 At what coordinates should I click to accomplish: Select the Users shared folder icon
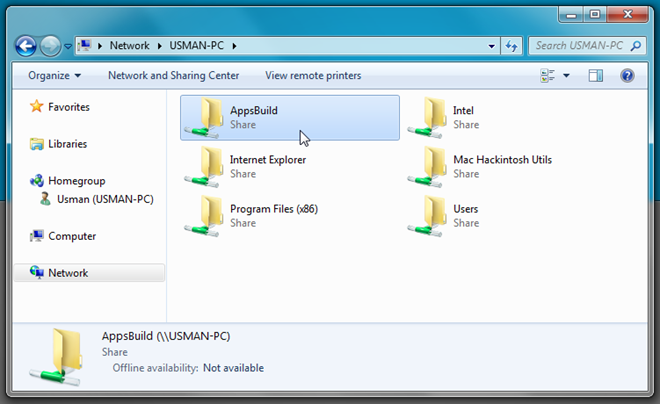point(427,216)
